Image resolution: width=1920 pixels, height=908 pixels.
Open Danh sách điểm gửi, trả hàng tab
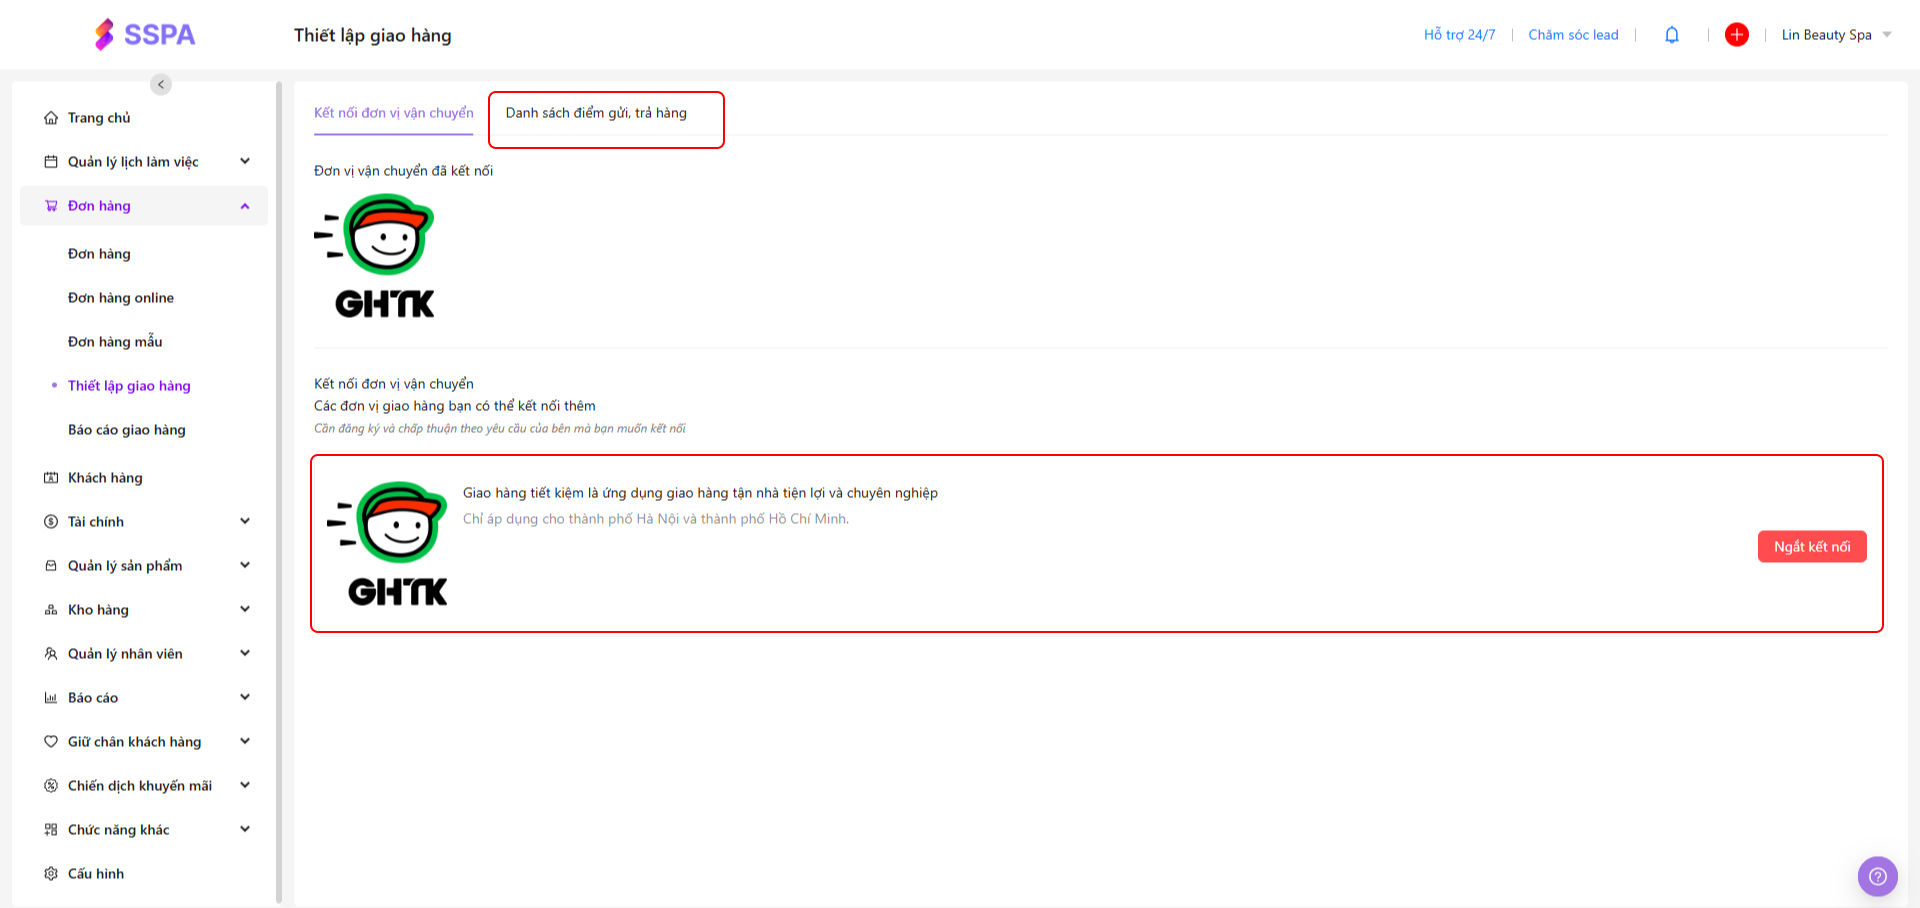point(596,113)
